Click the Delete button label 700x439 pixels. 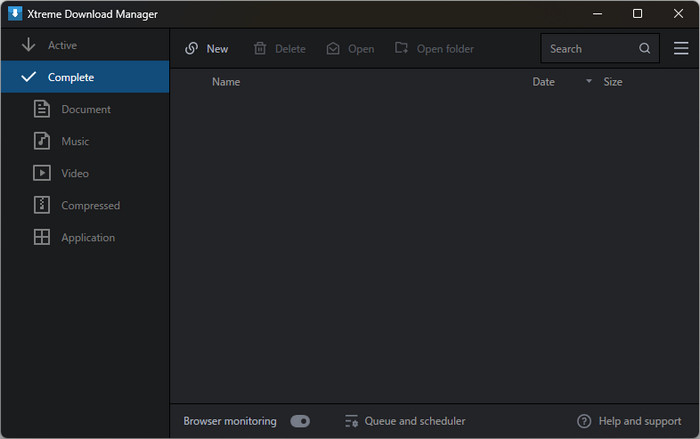(290, 49)
